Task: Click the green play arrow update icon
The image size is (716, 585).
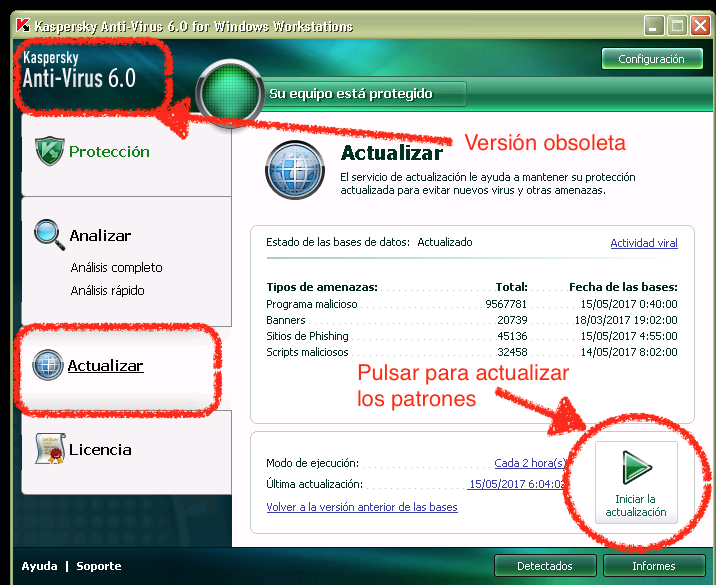Action: 637,467
